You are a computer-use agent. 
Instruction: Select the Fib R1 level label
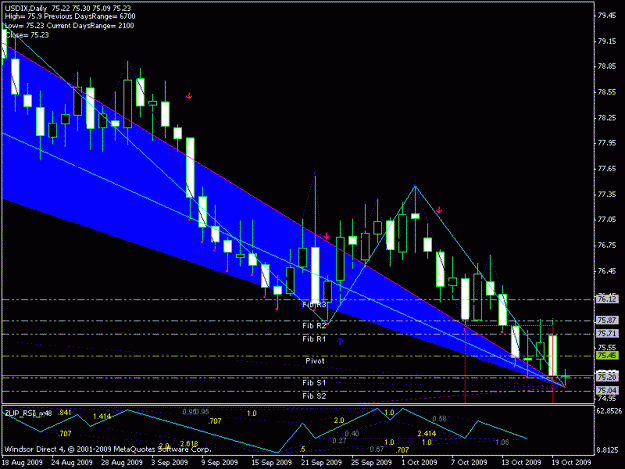pos(314,339)
